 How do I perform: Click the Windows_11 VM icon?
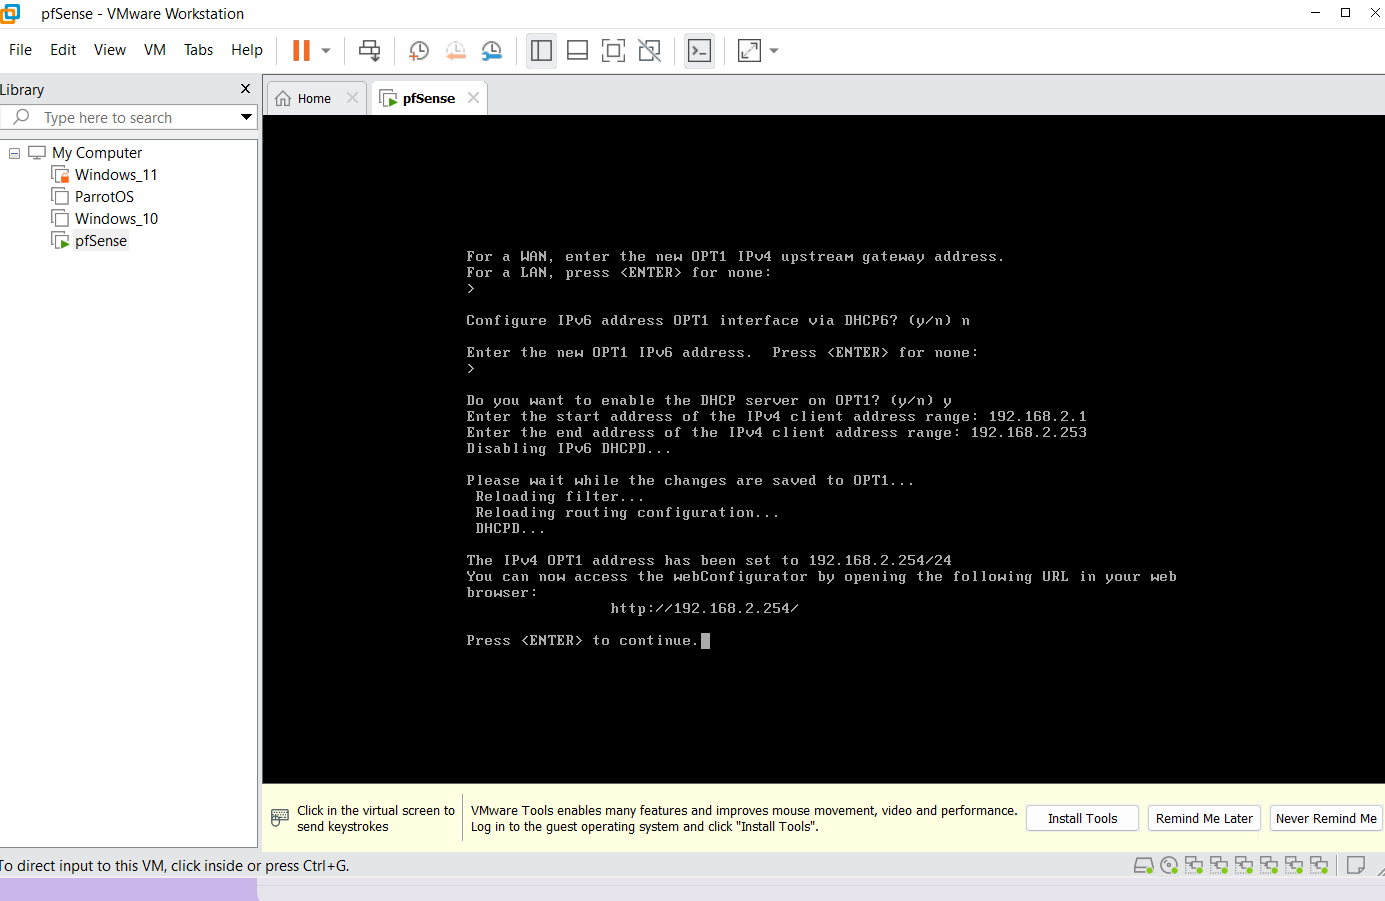click(x=60, y=174)
